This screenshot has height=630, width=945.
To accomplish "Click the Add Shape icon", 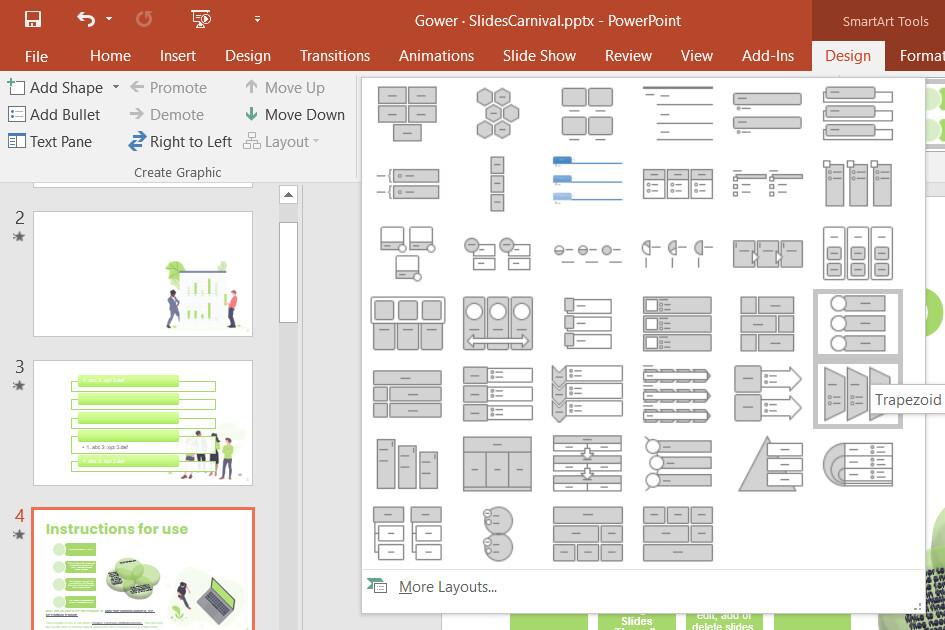I will (x=17, y=88).
